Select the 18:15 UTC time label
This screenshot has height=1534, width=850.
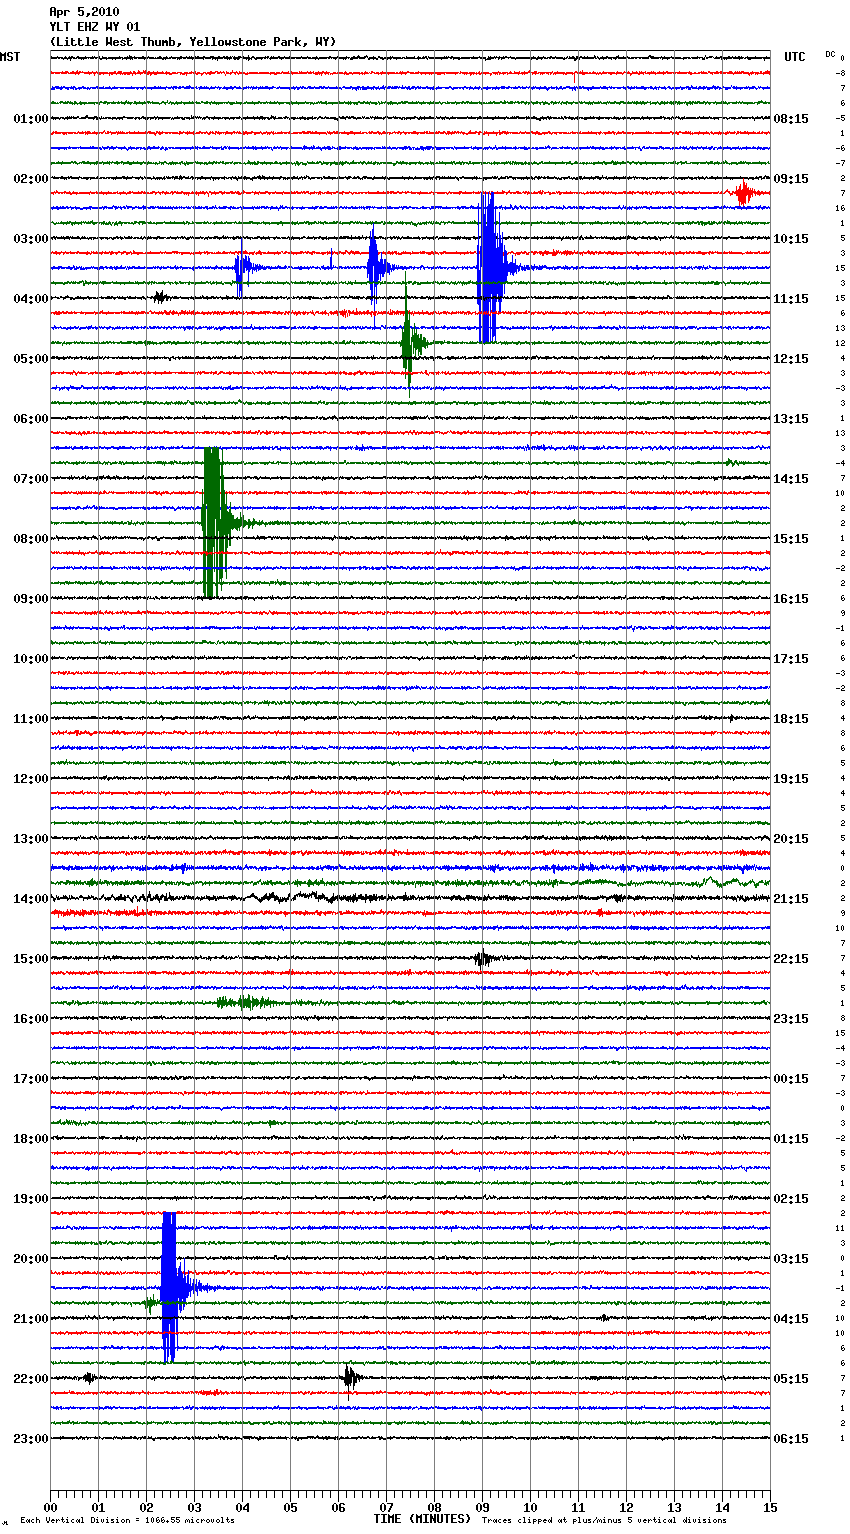pos(791,719)
